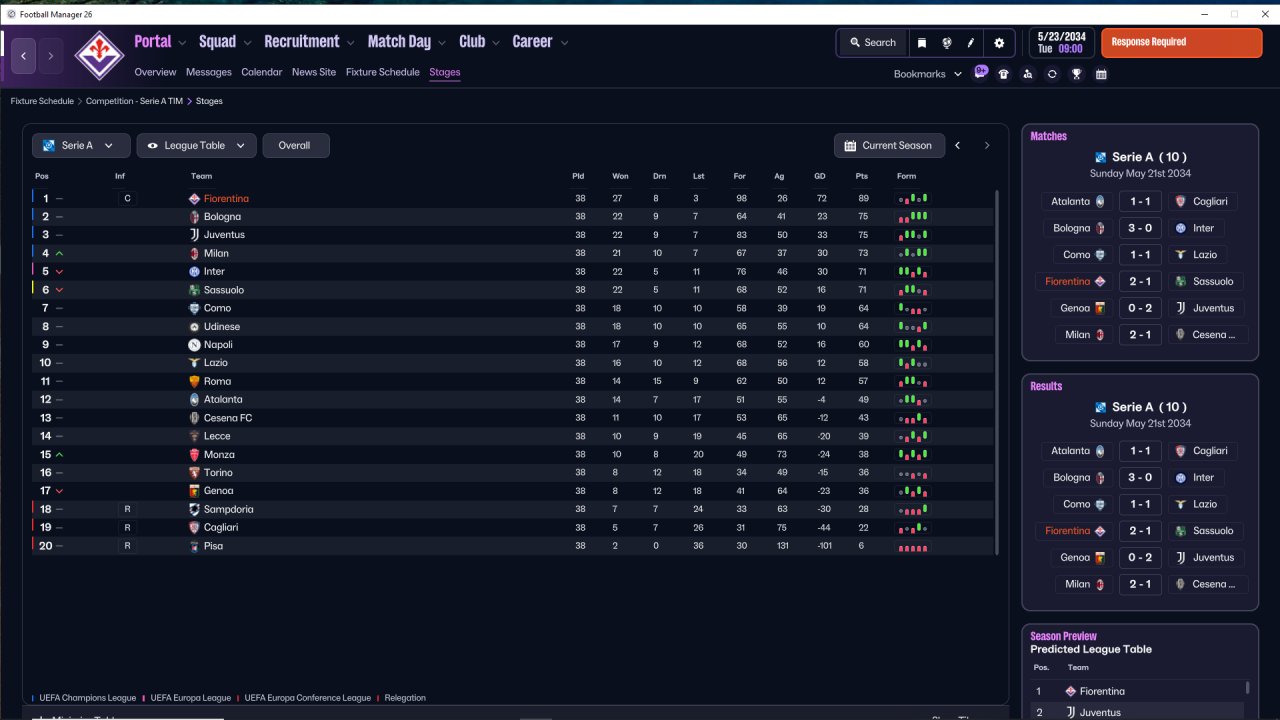Viewport: 1280px width, 720px height.
Task: Open the globe world icon
Action: [x=946, y=43]
